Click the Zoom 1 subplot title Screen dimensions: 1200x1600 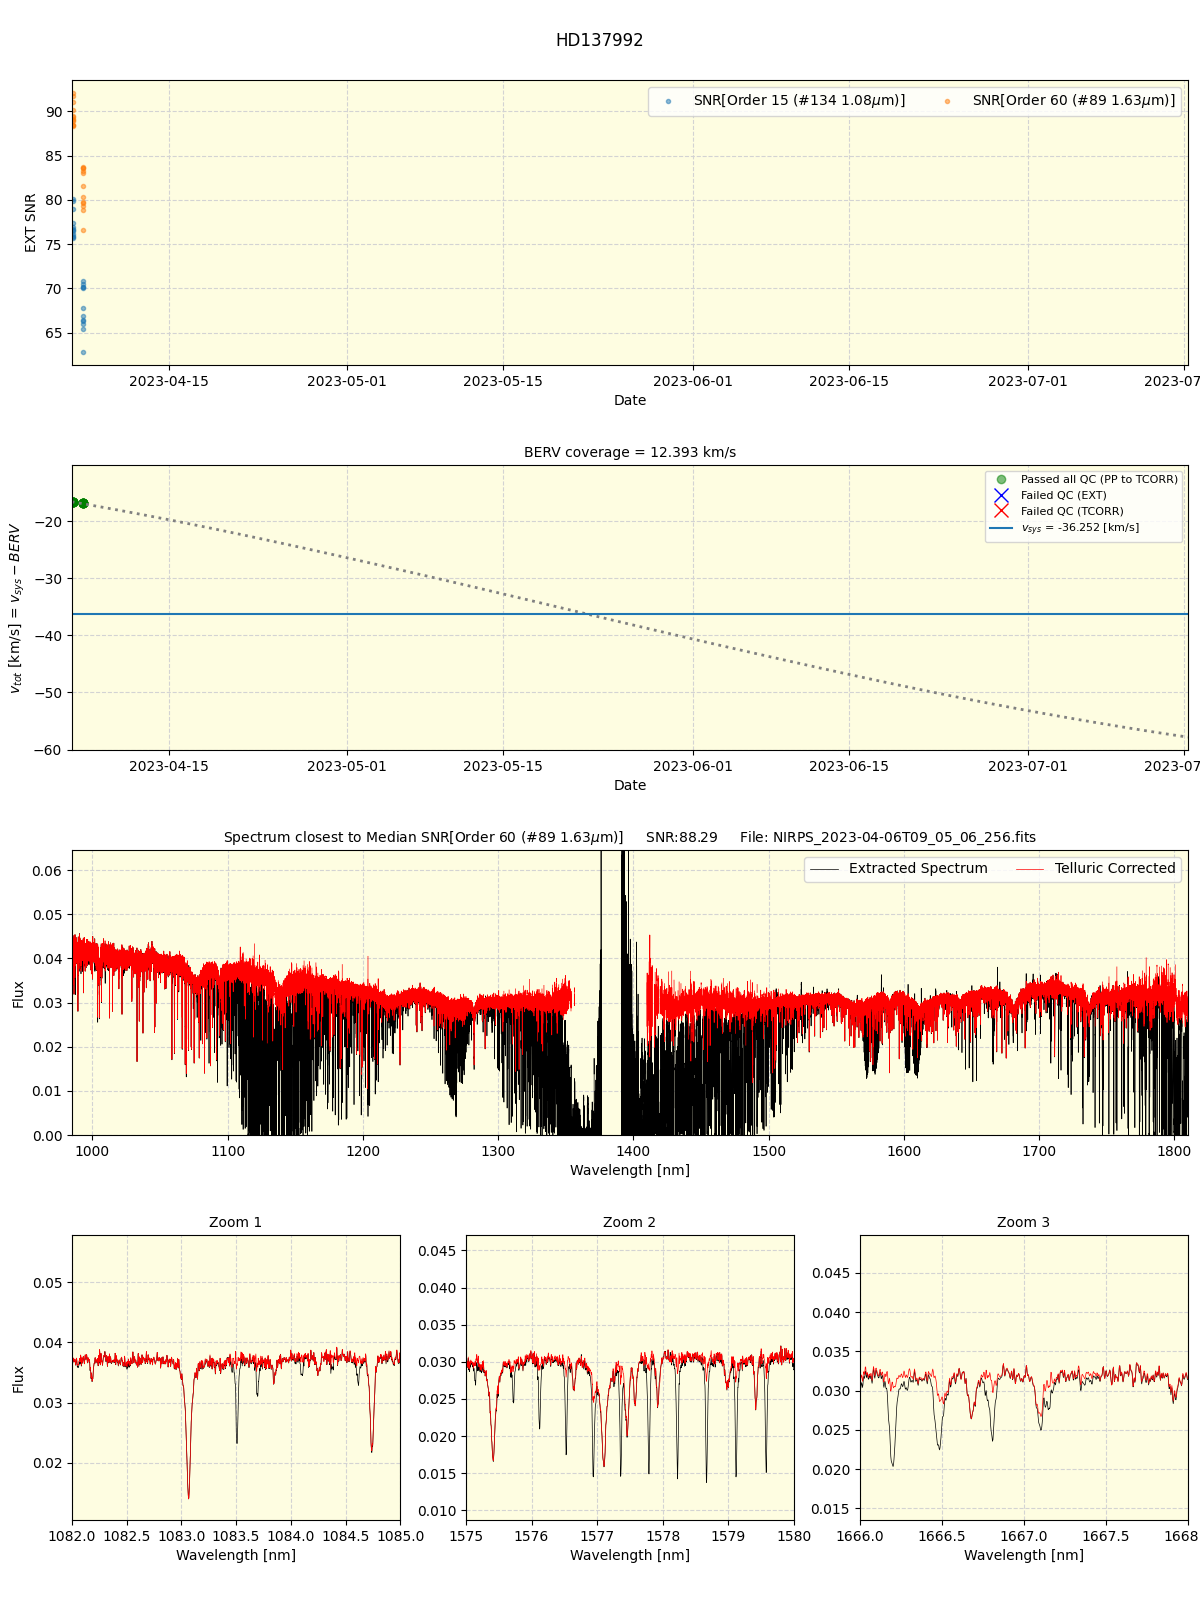click(x=236, y=1222)
